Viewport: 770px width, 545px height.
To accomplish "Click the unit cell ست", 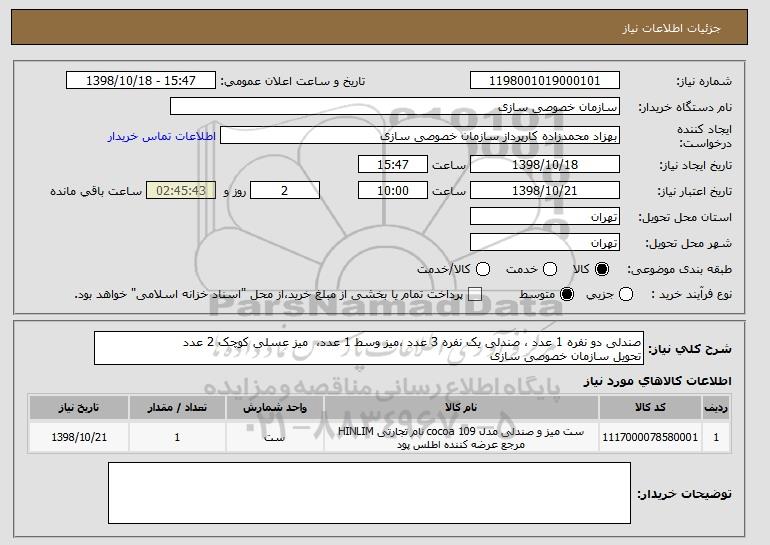I will click(275, 437).
